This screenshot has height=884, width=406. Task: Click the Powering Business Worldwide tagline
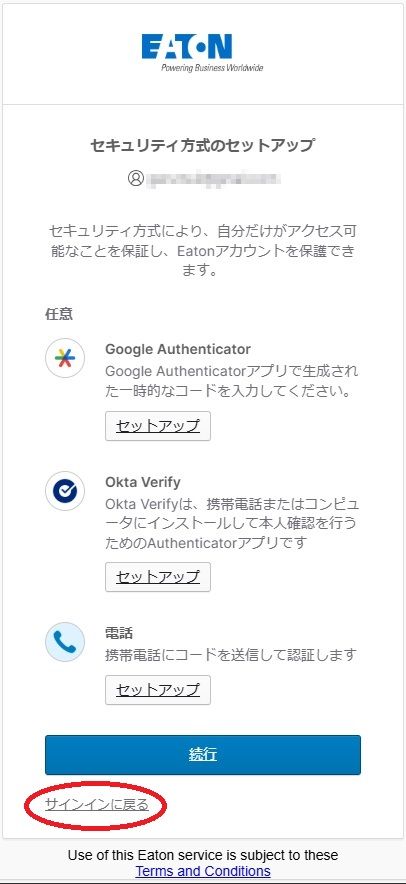point(212,68)
